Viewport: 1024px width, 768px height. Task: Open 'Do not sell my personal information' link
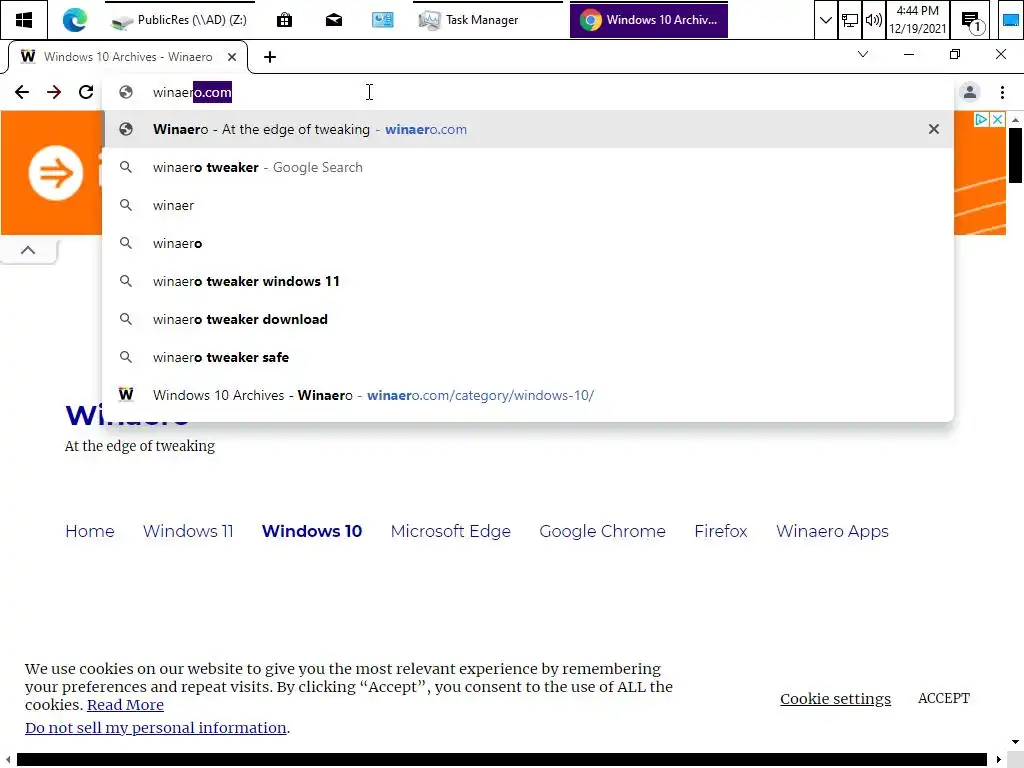tap(155, 728)
